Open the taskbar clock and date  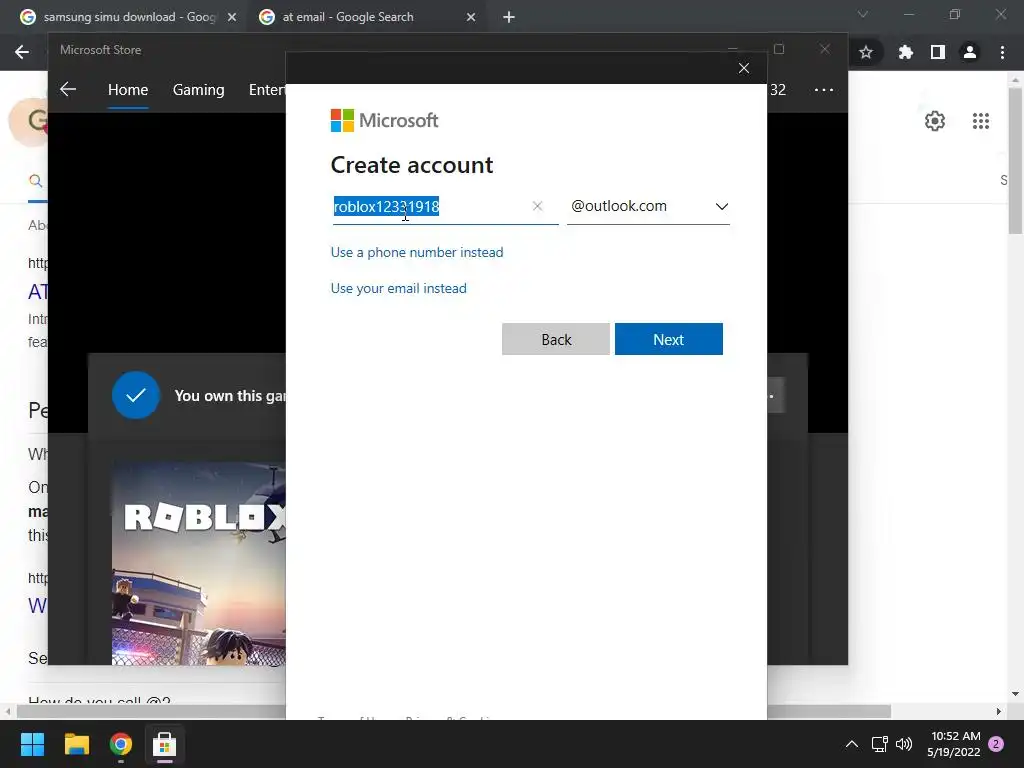pos(954,744)
